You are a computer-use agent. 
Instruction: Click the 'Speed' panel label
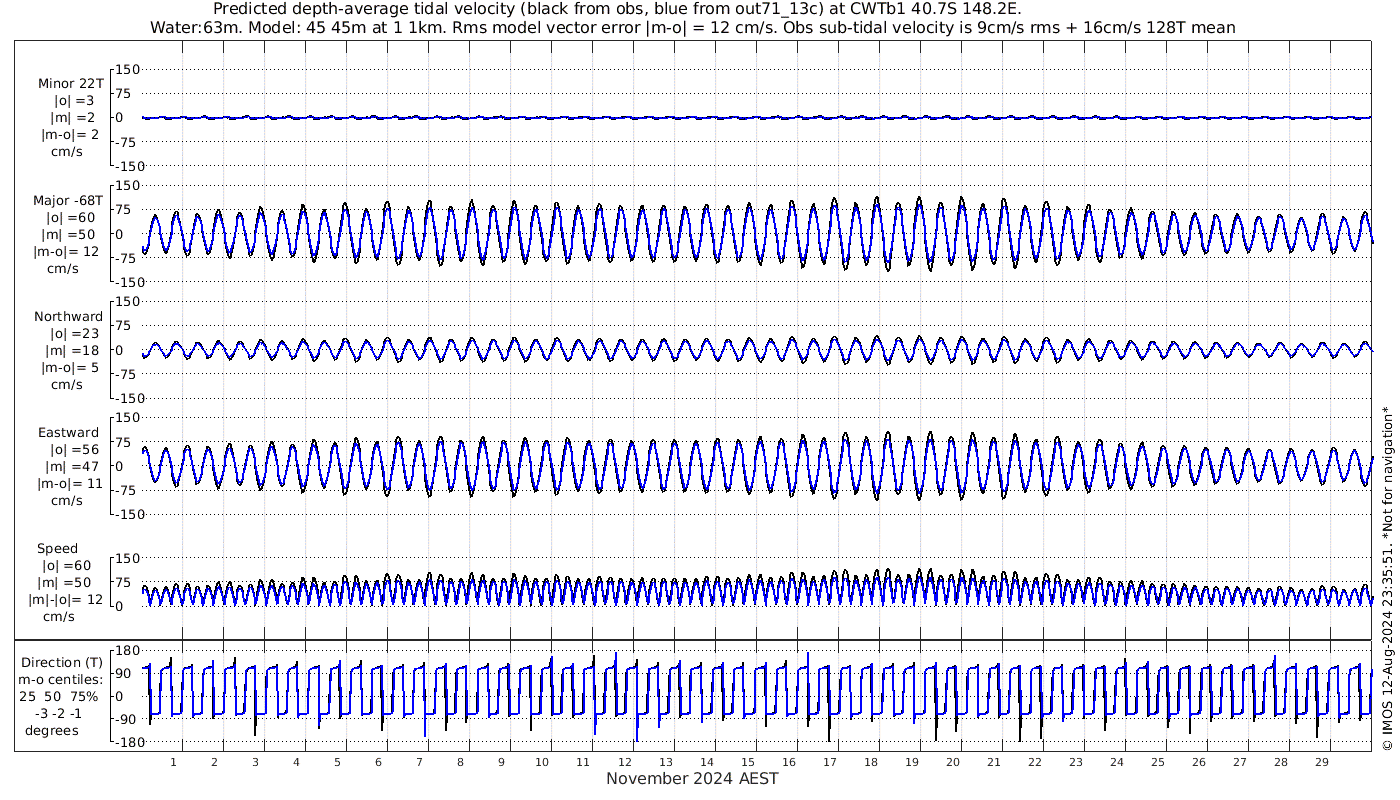(x=57, y=549)
